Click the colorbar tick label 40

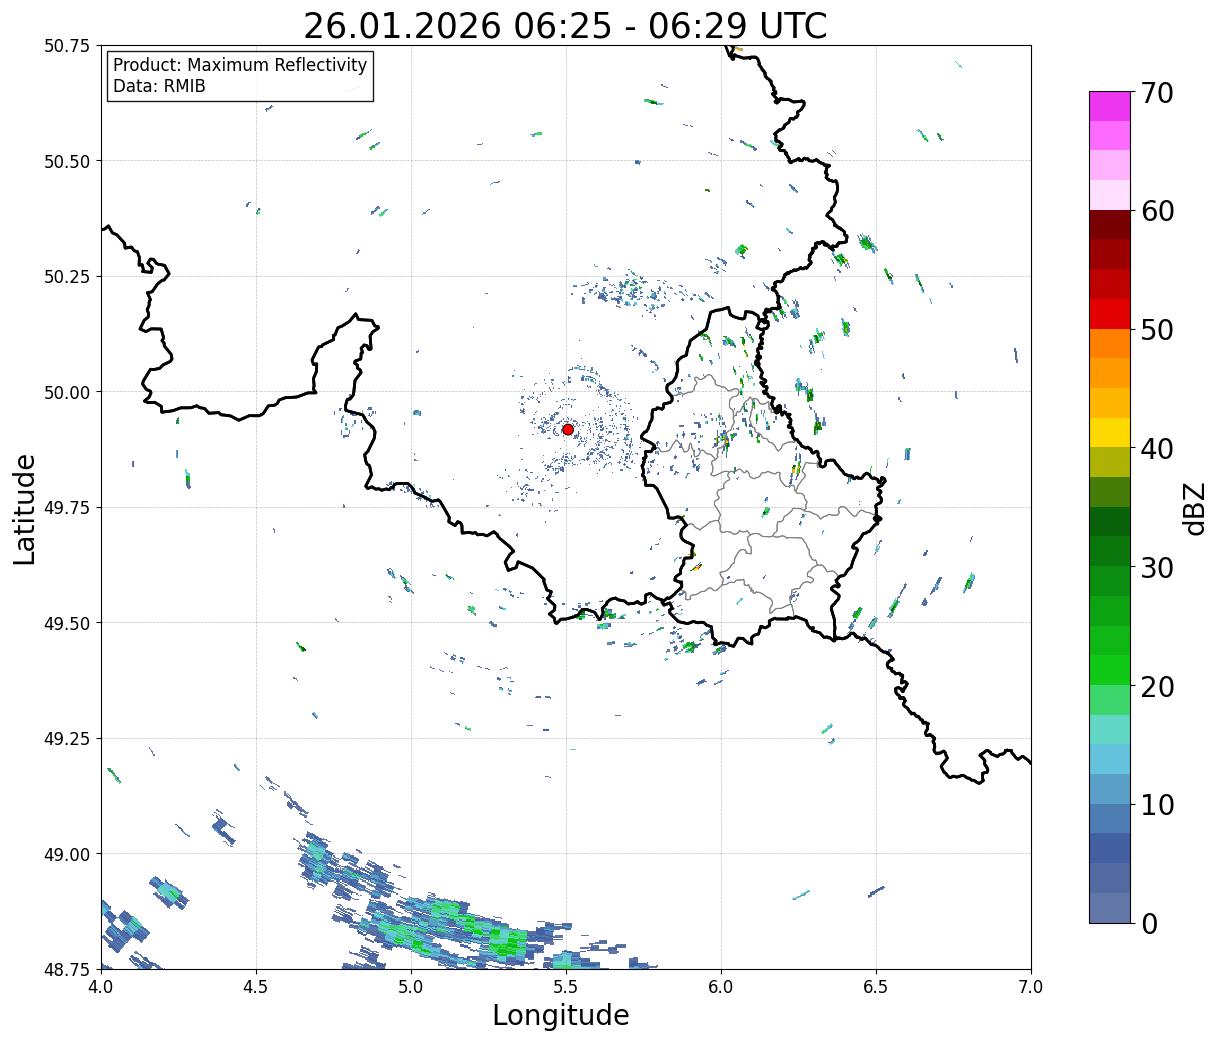(1158, 449)
